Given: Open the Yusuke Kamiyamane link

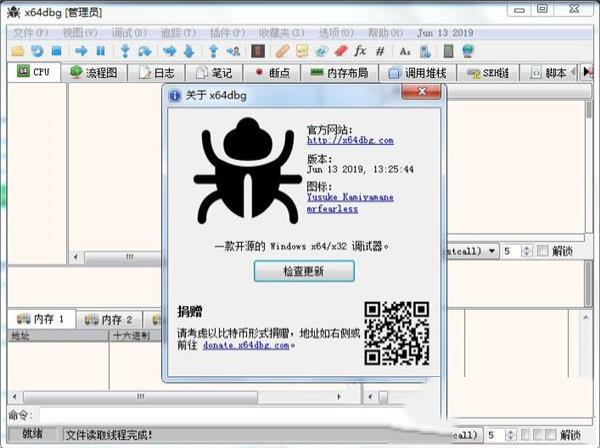Looking at the screenshot, I should 350,197.
